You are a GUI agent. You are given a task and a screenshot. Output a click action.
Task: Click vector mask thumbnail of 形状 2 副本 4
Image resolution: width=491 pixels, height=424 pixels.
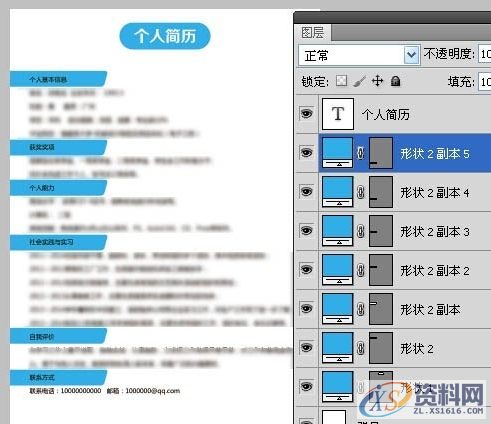click(x=381, y=192)
